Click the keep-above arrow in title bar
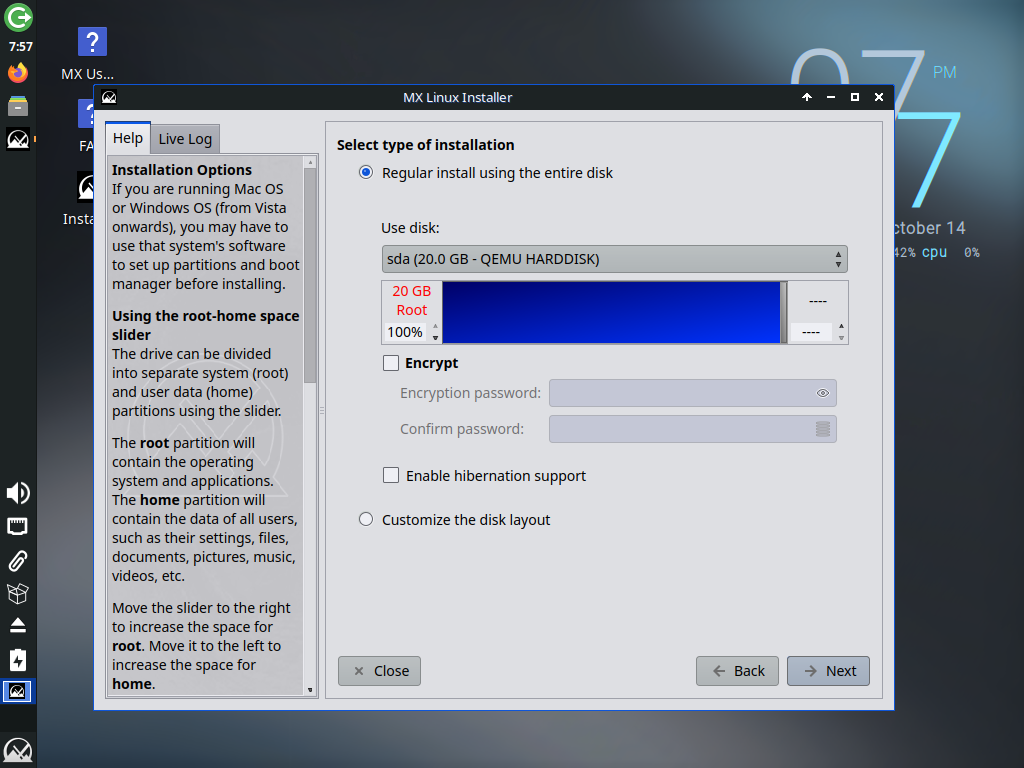 [807, 97]
